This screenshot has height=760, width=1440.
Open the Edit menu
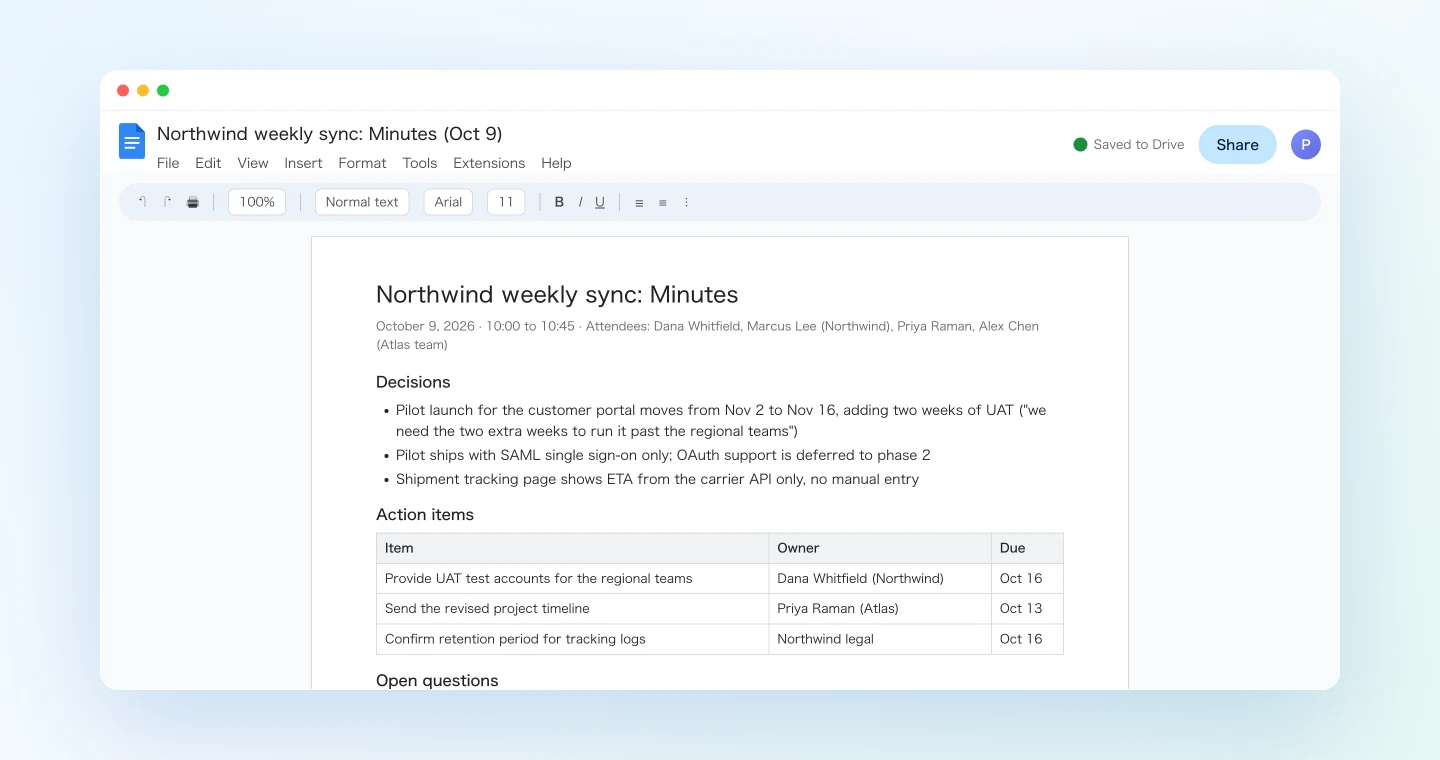pyautogui.click(x=208, y=163)
